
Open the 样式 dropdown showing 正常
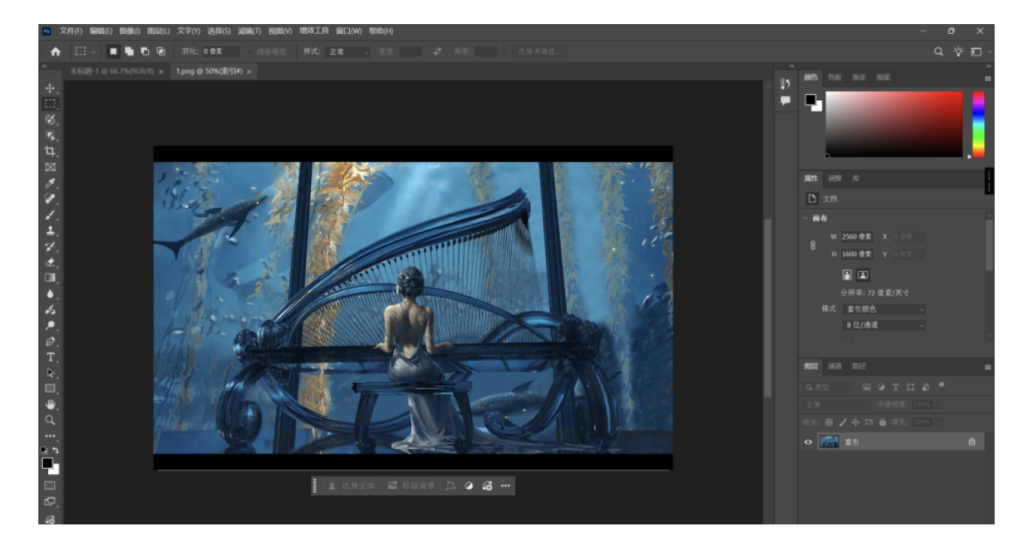pos(349,51)
